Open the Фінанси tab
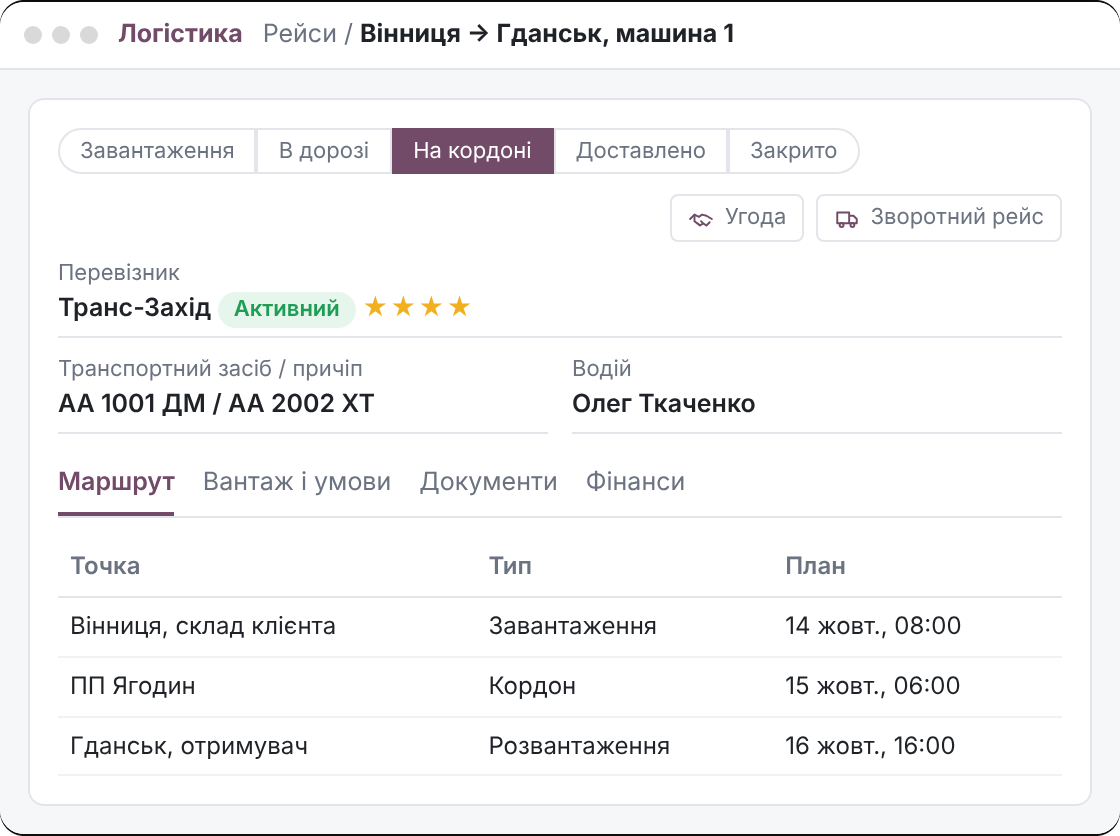 tap(635, 482)
